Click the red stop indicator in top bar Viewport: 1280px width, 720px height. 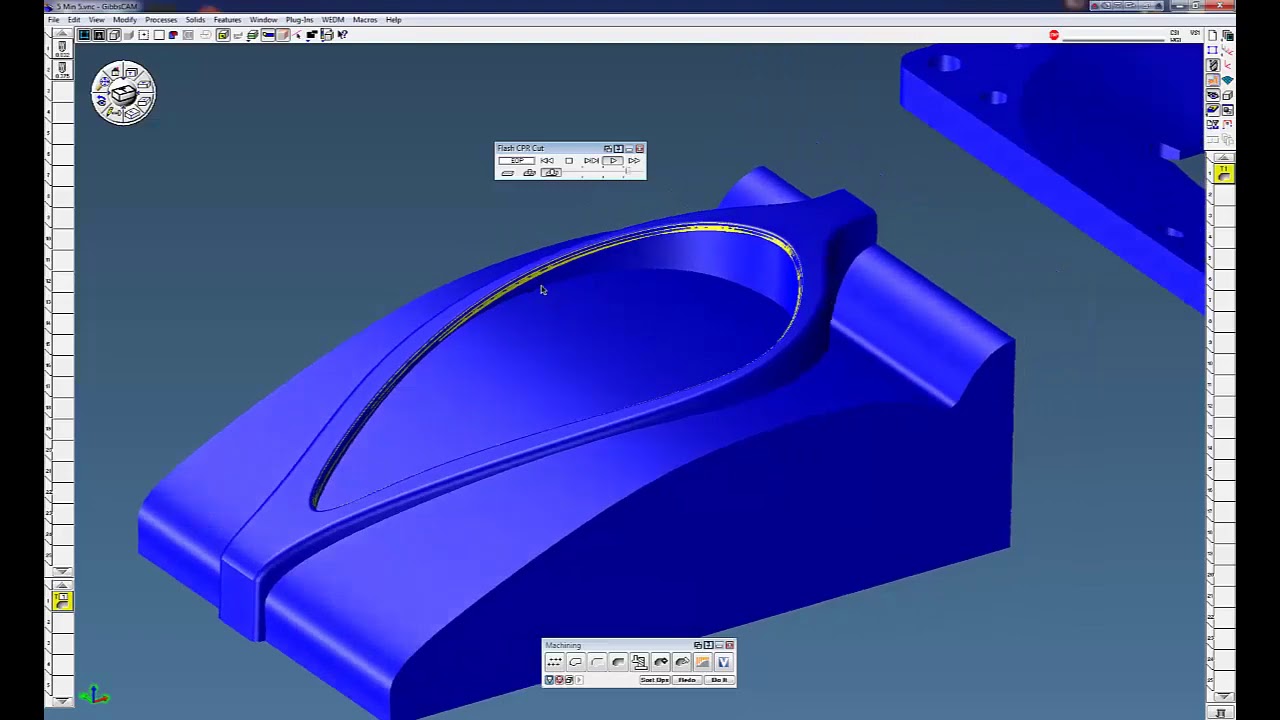[1054, 35]
